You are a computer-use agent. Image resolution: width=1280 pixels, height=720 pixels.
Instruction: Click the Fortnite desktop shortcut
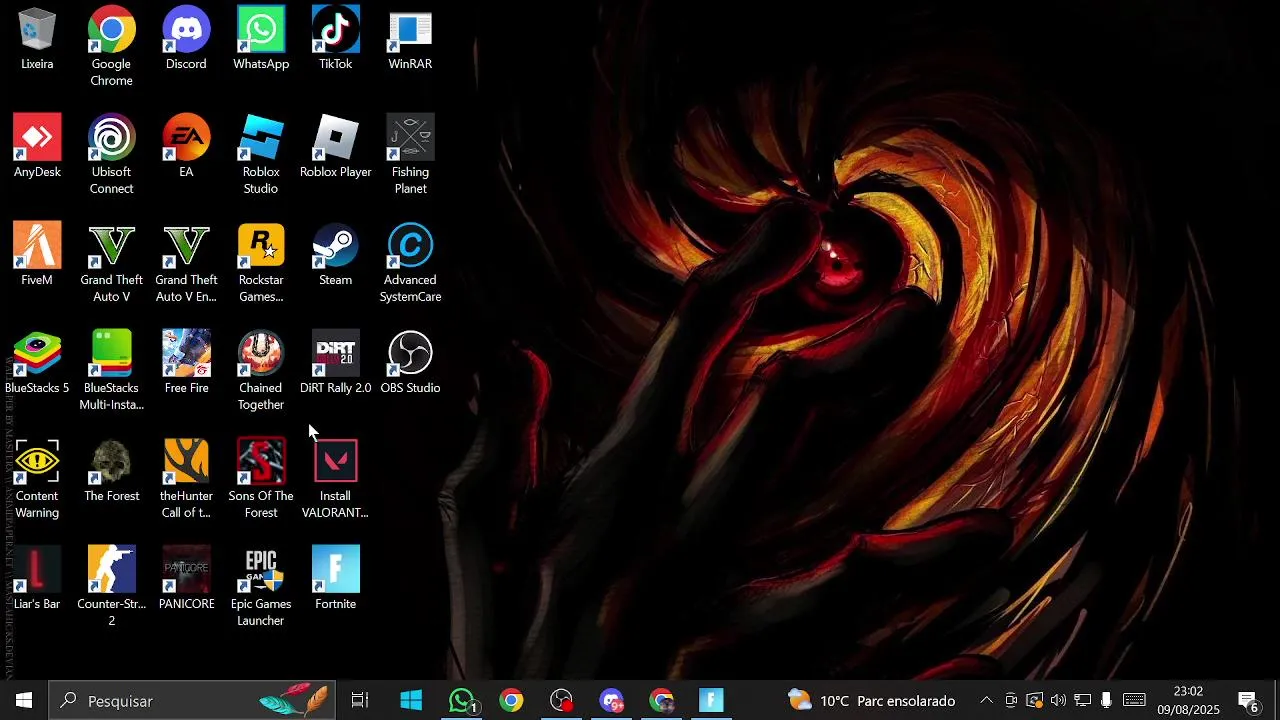tap(335, 579)
